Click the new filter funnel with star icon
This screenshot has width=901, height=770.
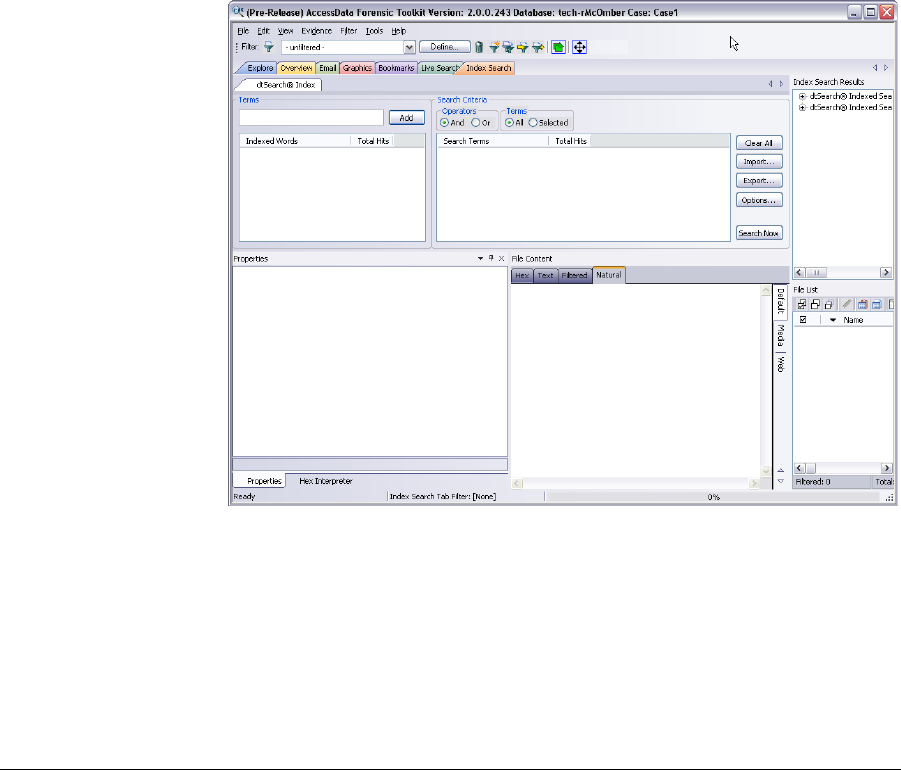494,47
